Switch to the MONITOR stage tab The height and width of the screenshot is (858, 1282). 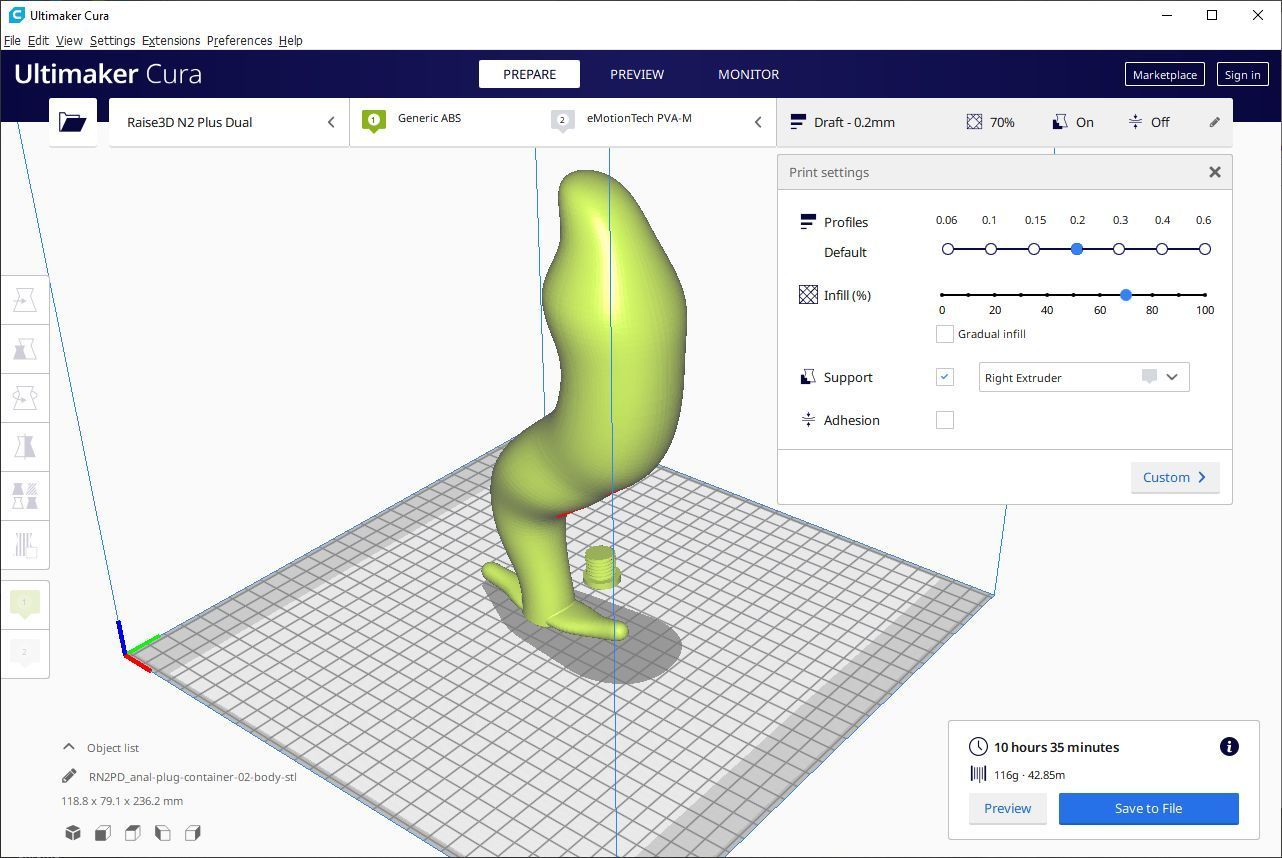click(x=748, y=74)
